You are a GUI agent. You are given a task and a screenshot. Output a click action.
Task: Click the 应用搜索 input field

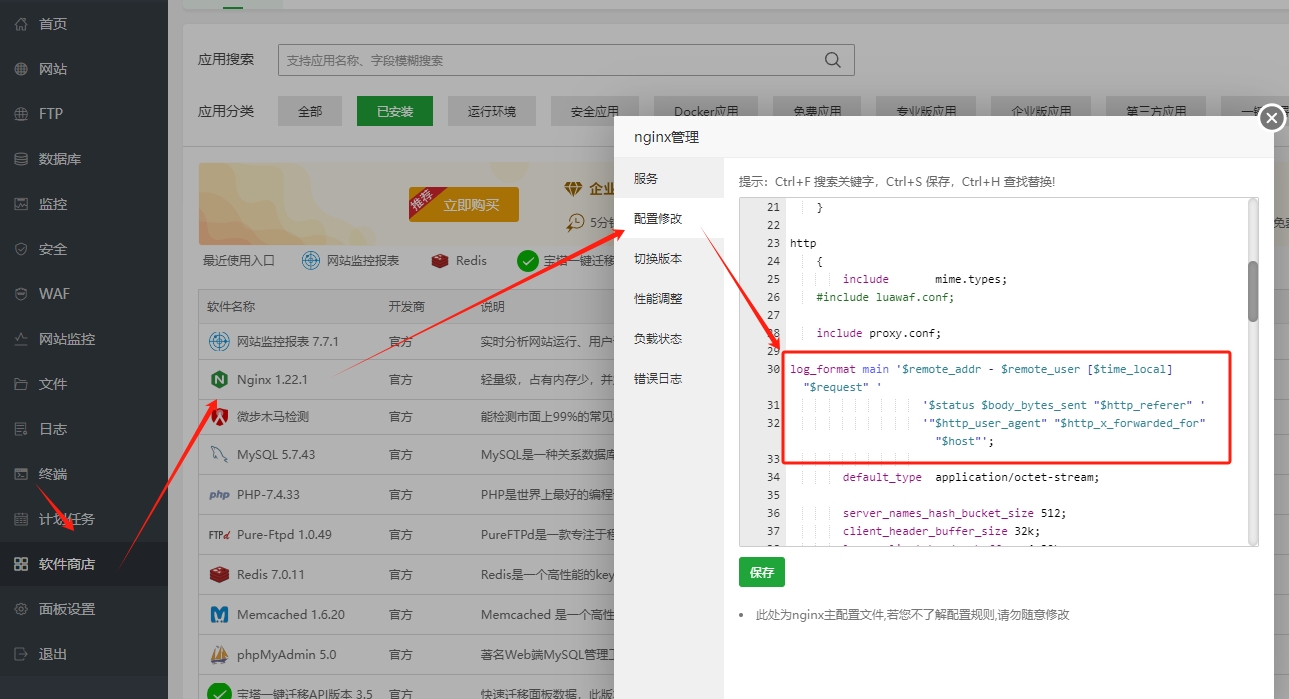click(x=566, y=60)
